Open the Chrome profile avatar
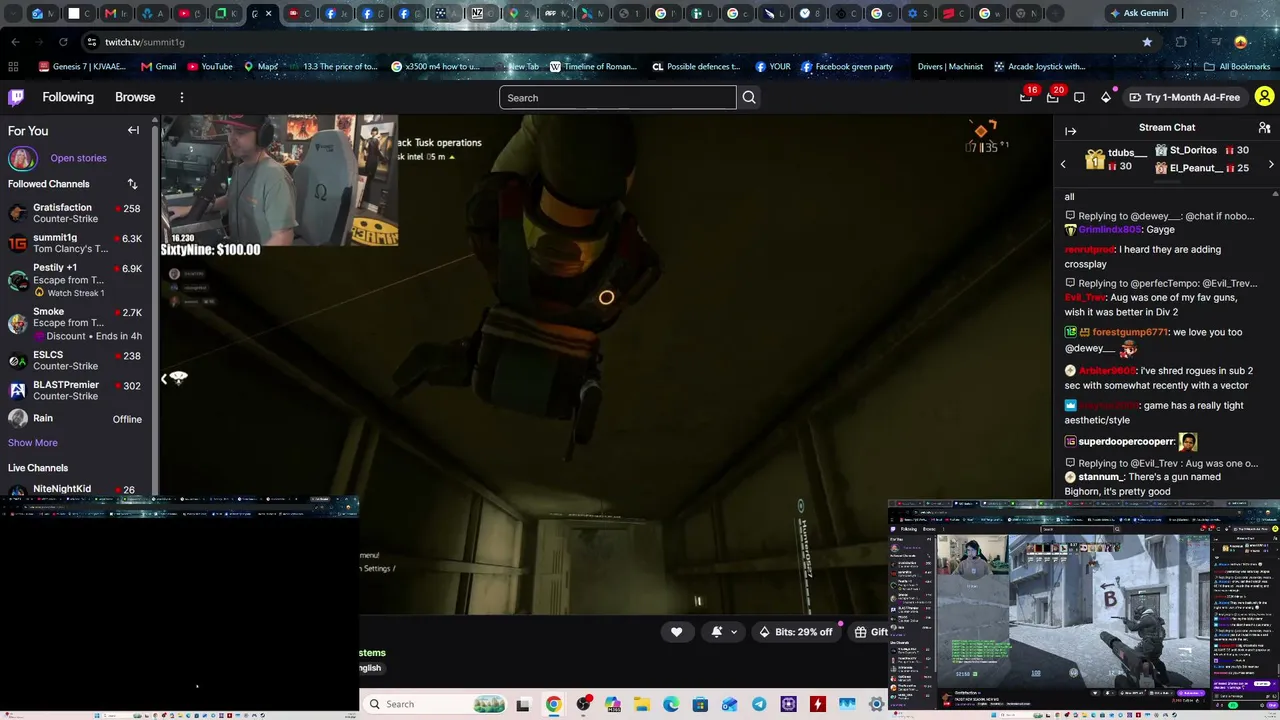1280x720 pixels. pyautogui.click(x=1241, y=42)
